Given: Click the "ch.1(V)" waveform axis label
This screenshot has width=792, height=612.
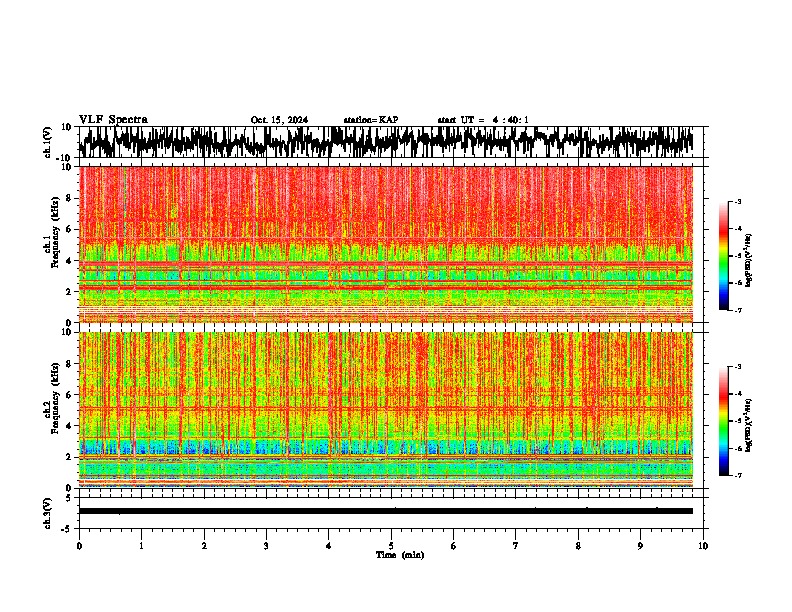Looking at the screenshot, I should click(x=48, y=142).
